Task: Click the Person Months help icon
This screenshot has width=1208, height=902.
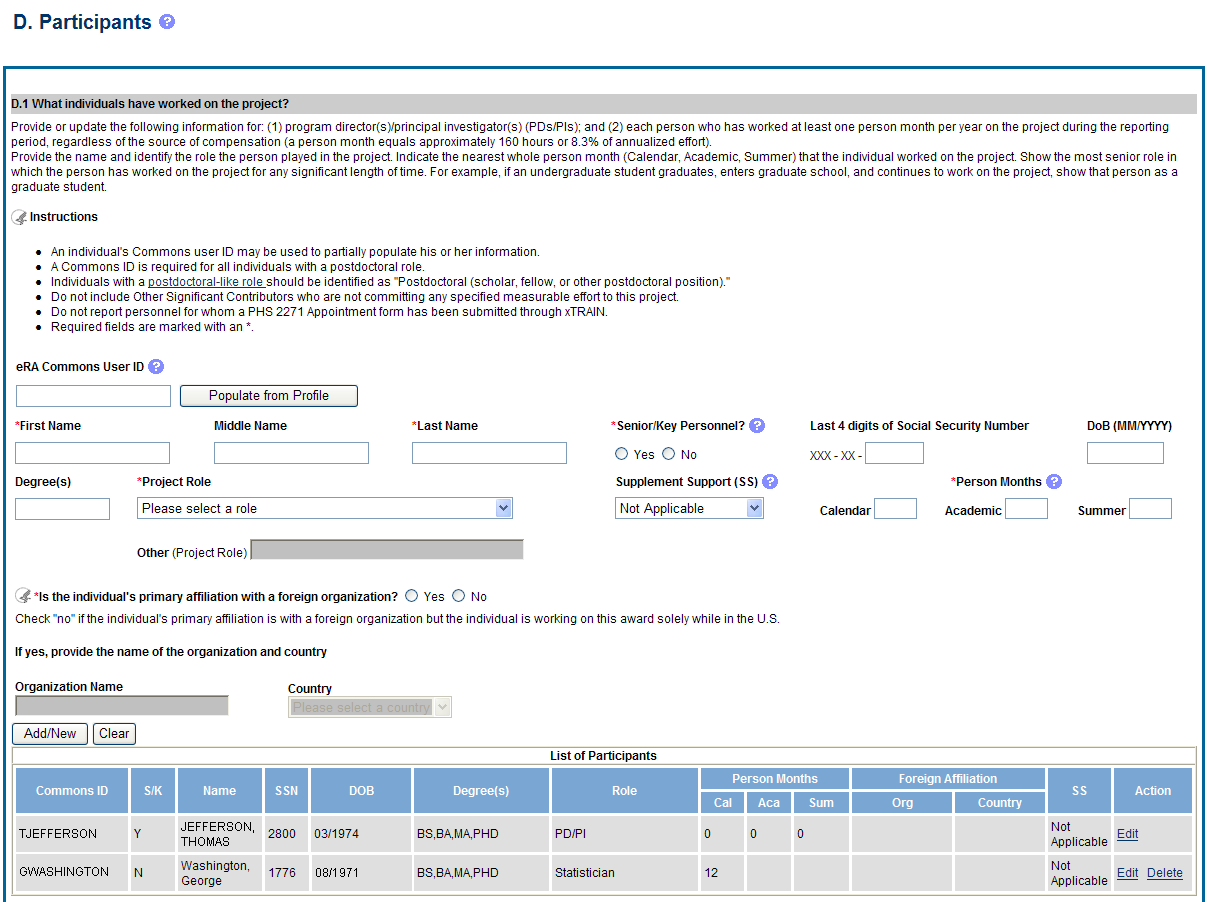Action: pyautogui.click(x=1054, y=482)
